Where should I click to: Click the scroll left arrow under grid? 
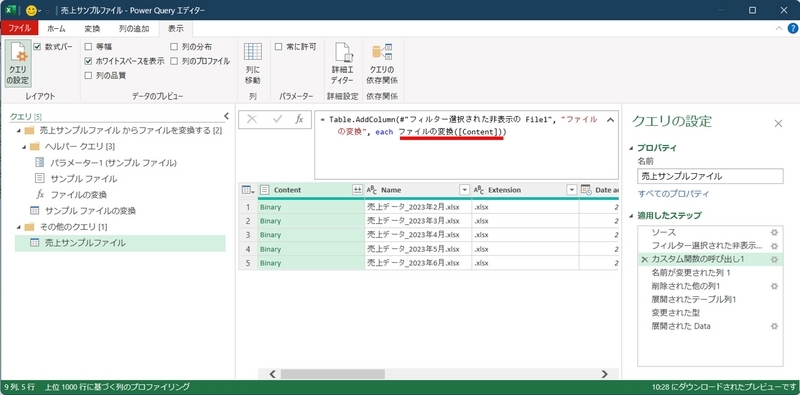(x=272, y=374)
